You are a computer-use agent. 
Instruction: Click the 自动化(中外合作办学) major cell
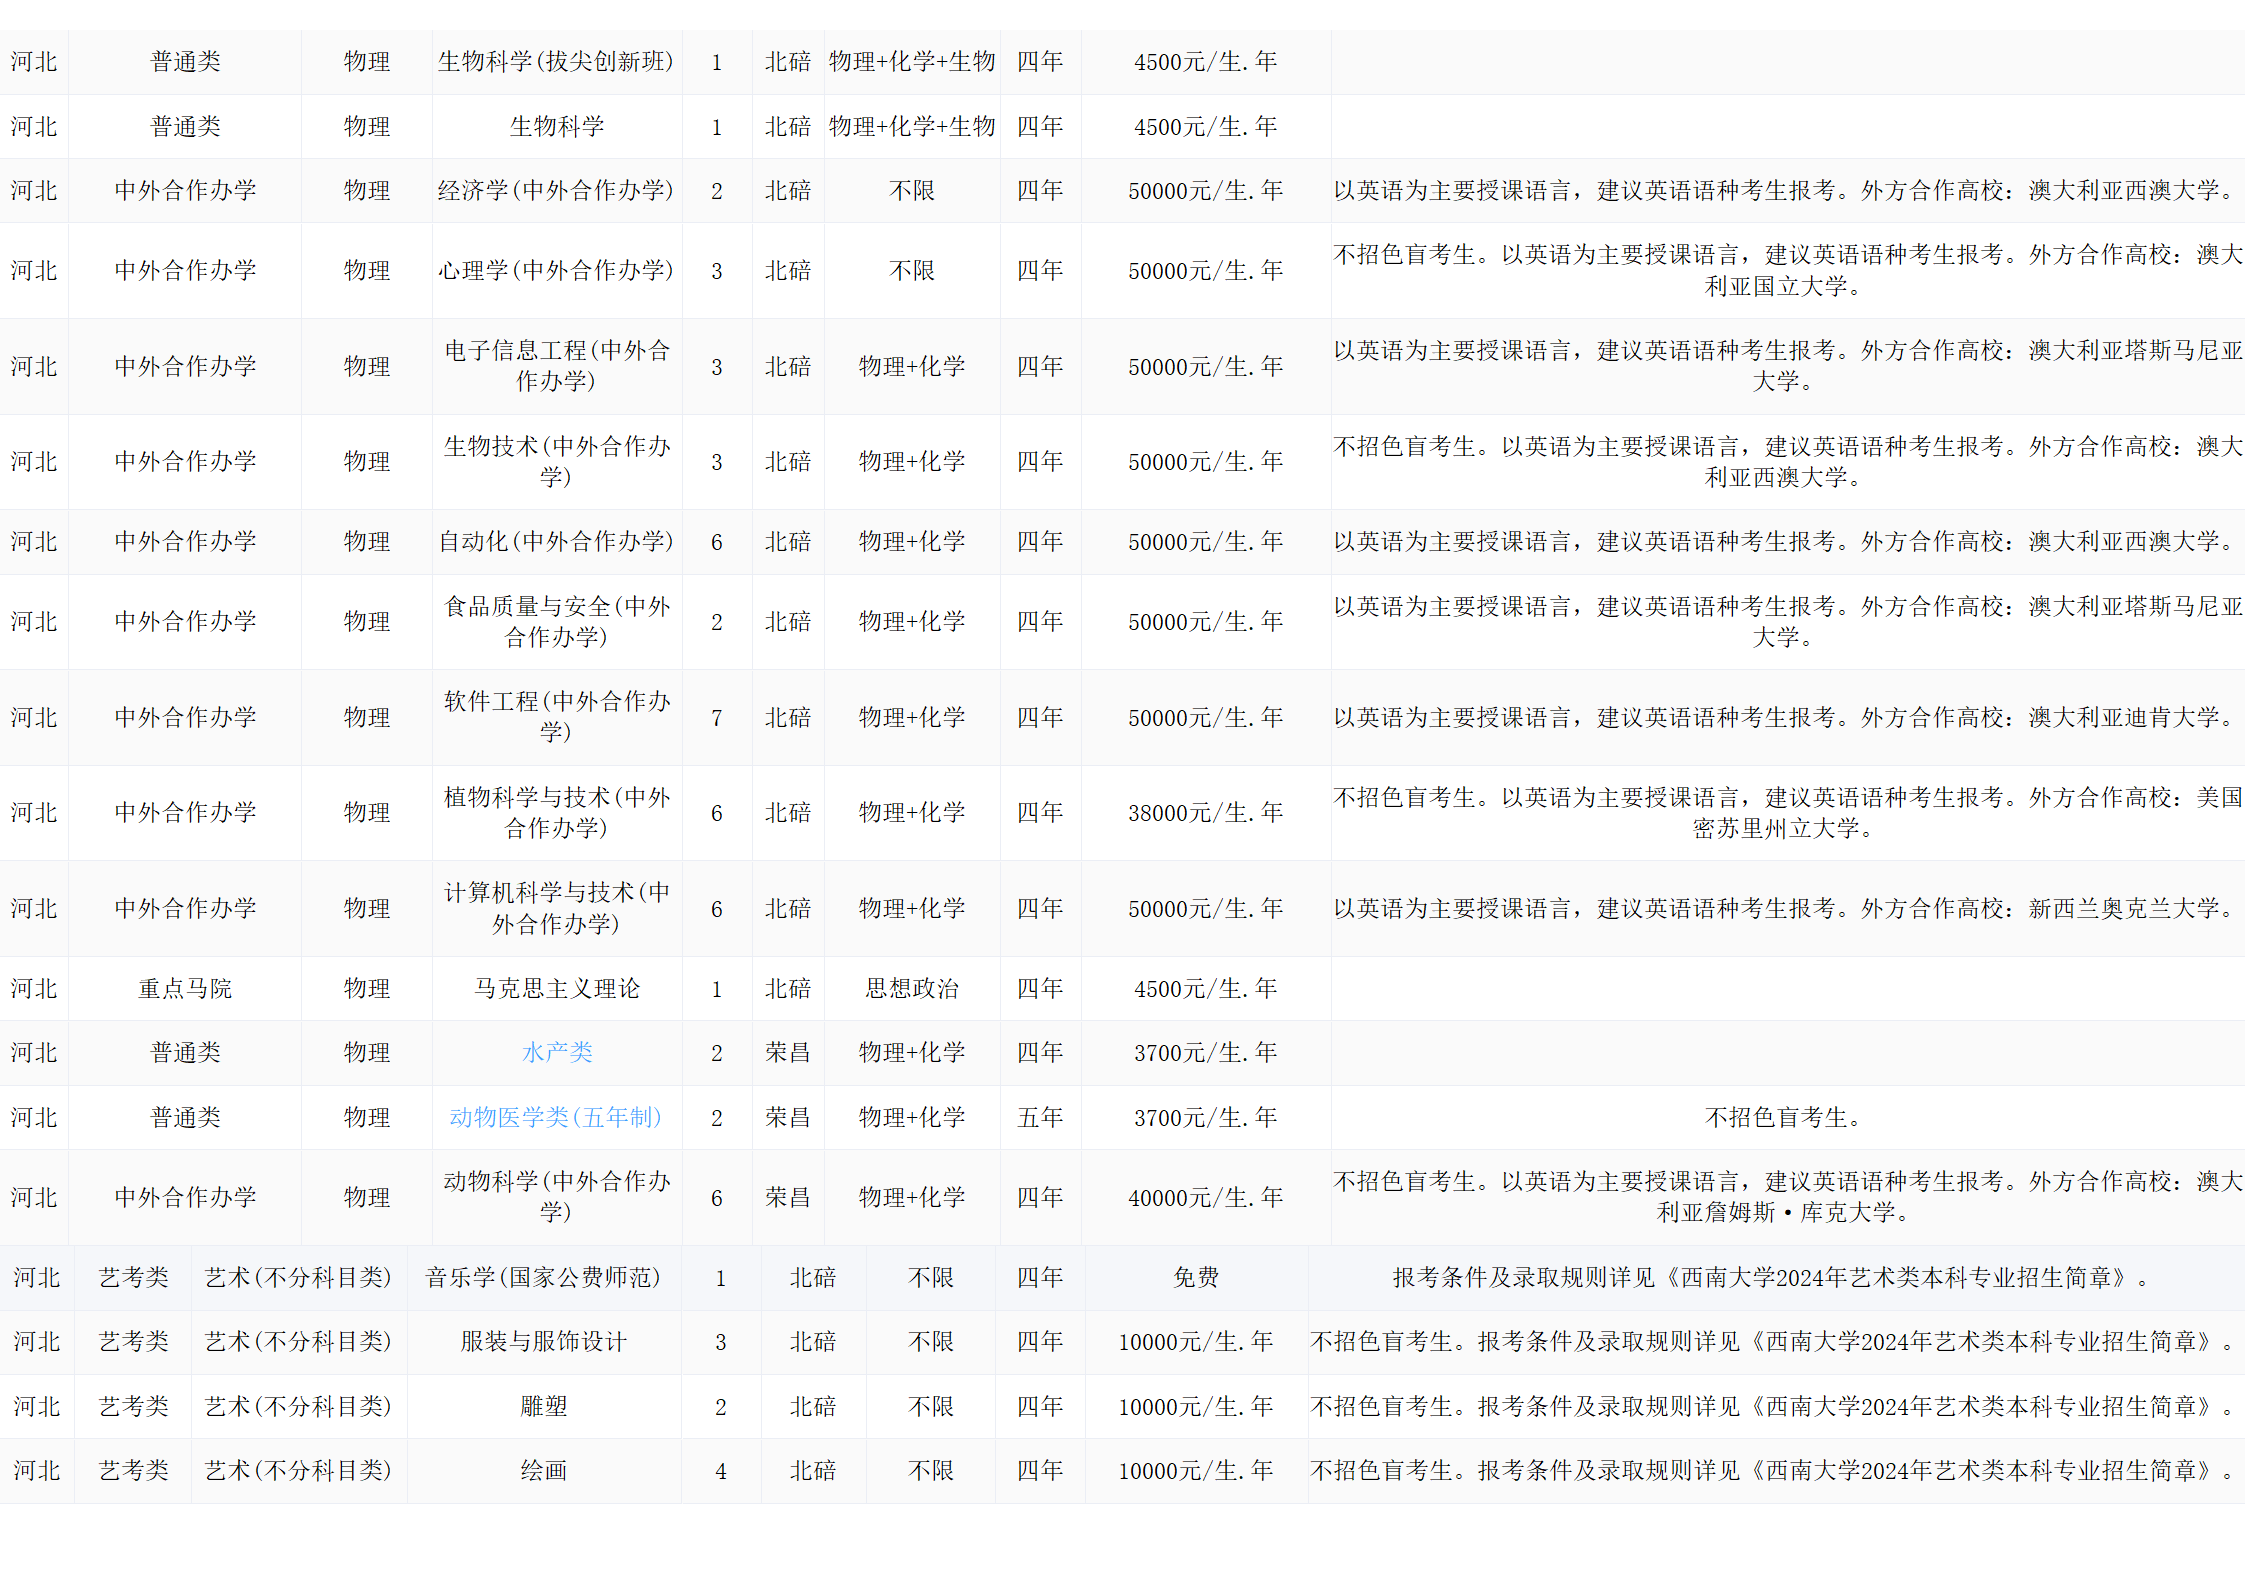[556, 541]
